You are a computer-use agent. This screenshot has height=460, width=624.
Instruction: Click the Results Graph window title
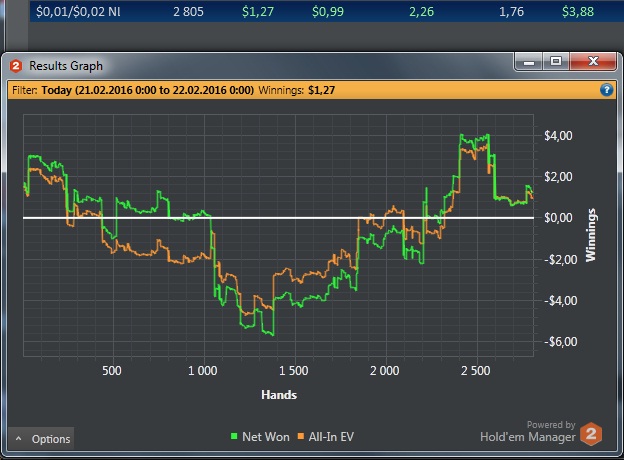tap(66, 66)
